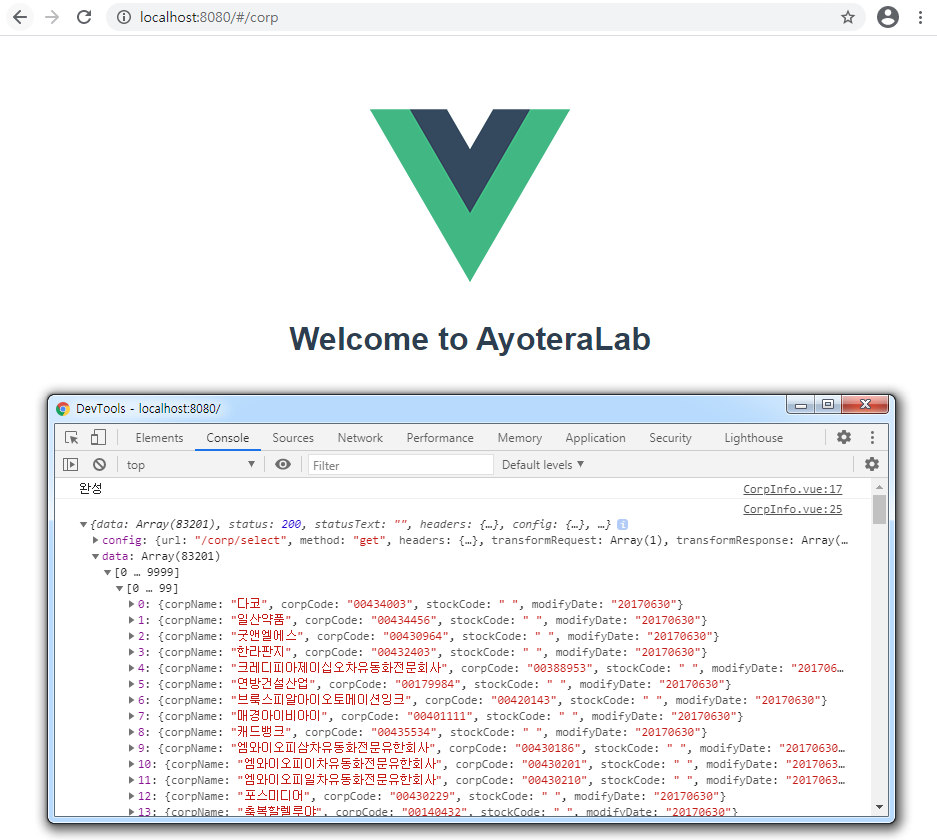Image resolution: width=937 pixels, height=840 pixels.
Task: Collapse the response object with data: Array(83201)
Action: [x=84, y=525]
